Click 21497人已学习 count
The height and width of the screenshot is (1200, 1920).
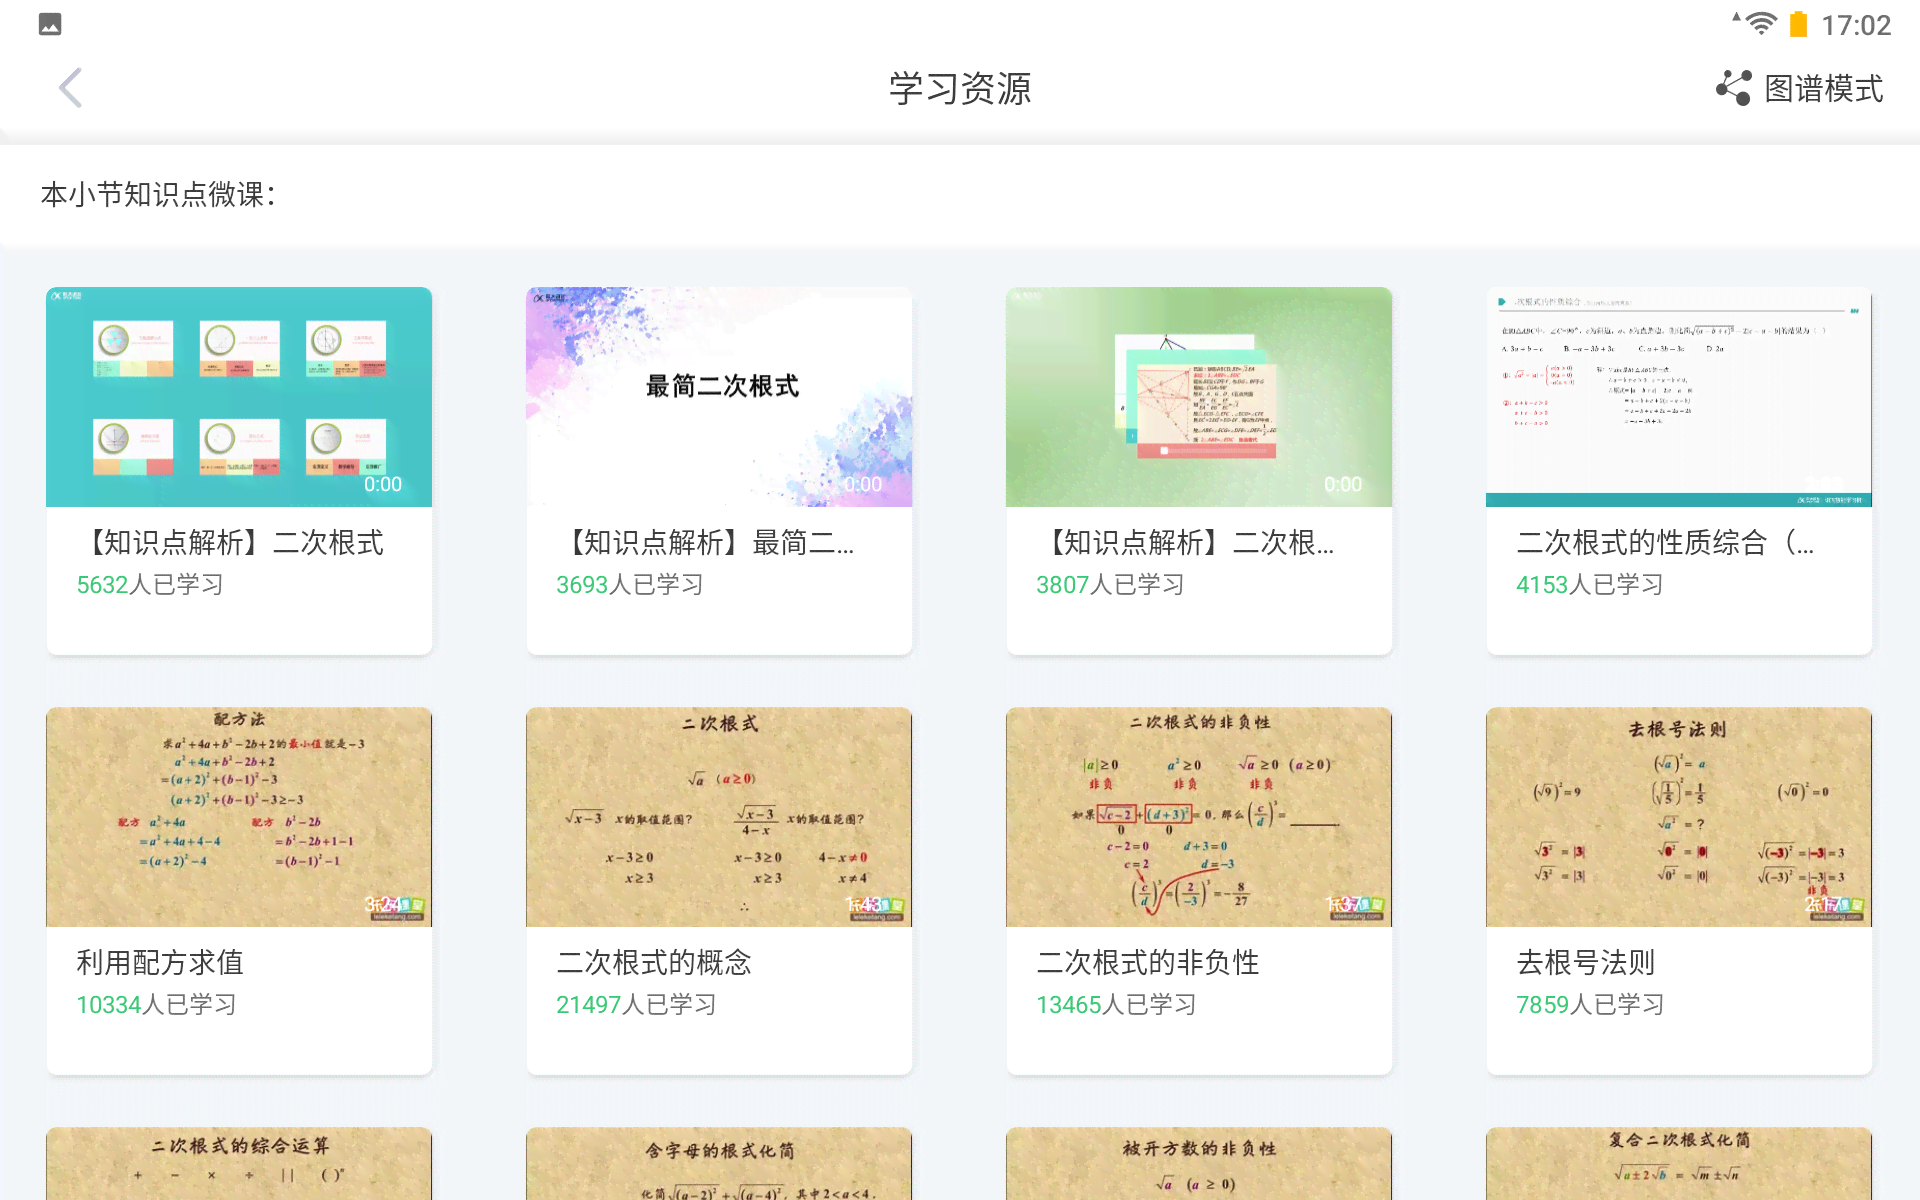(636, 1005)
